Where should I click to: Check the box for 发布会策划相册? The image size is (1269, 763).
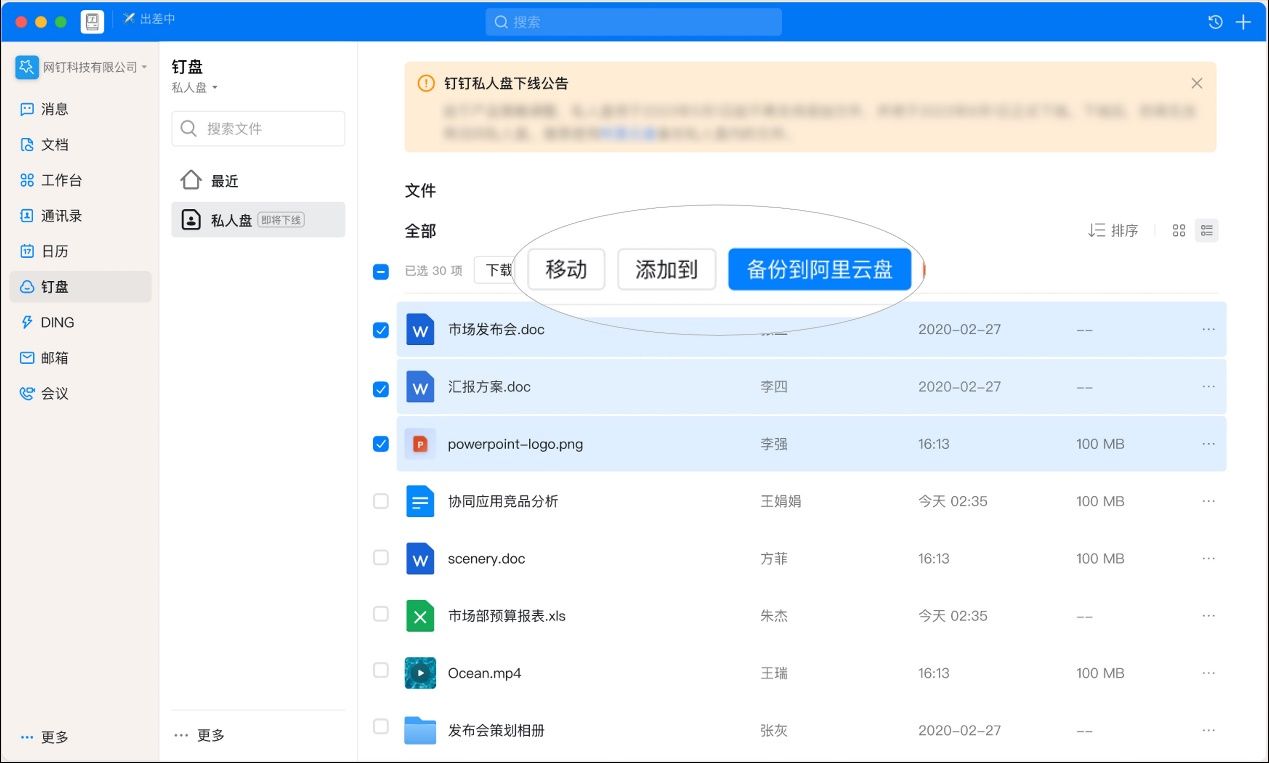point(381,726)
